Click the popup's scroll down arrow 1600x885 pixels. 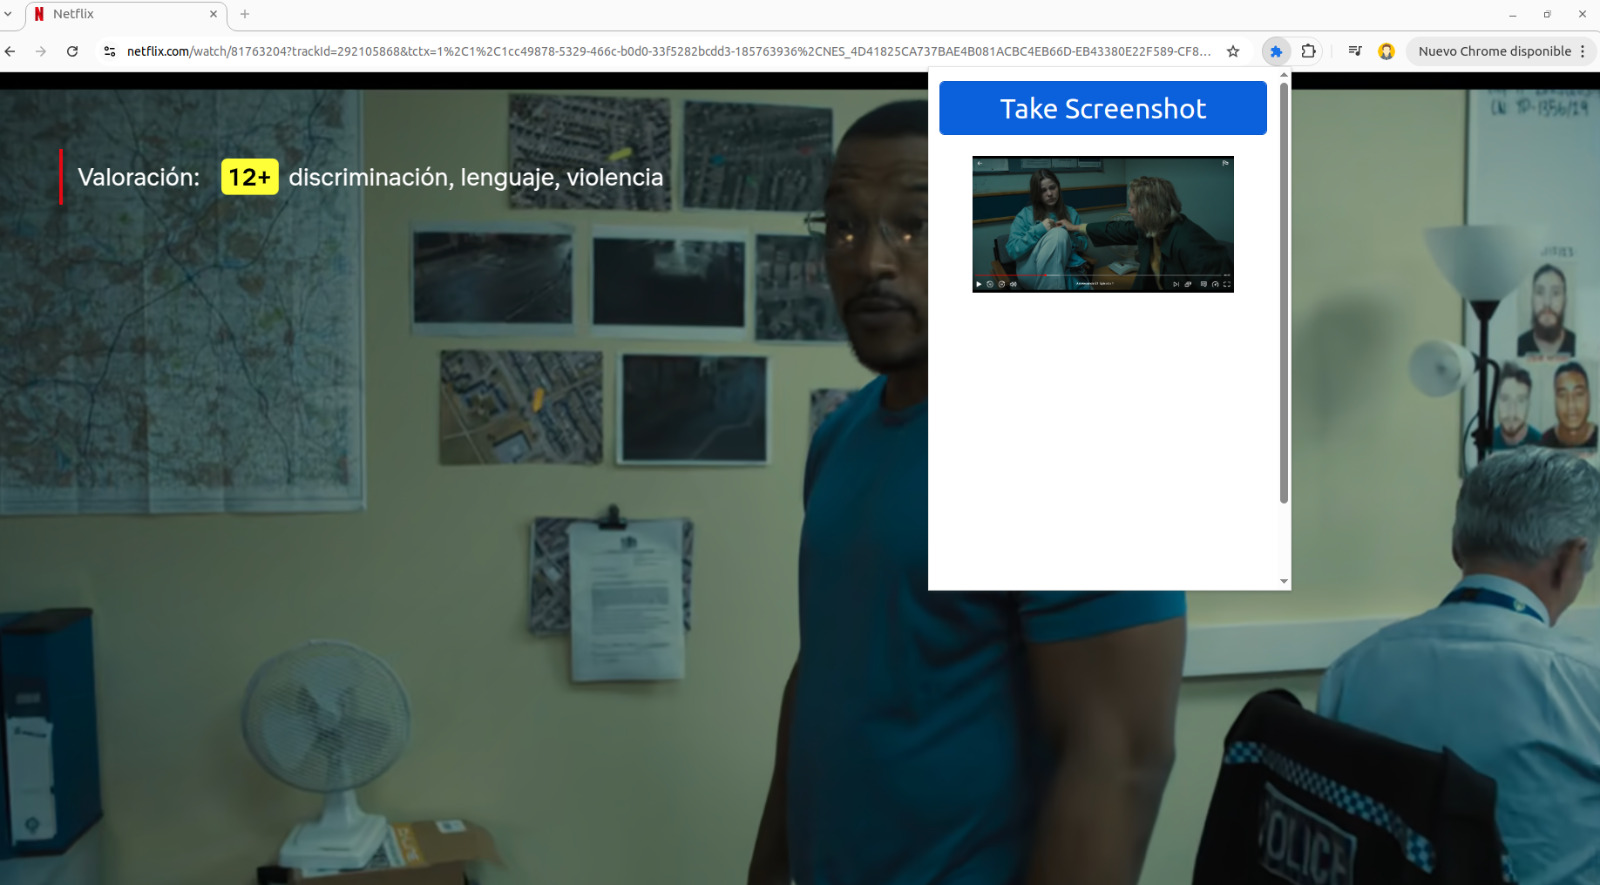point(1284,581)
